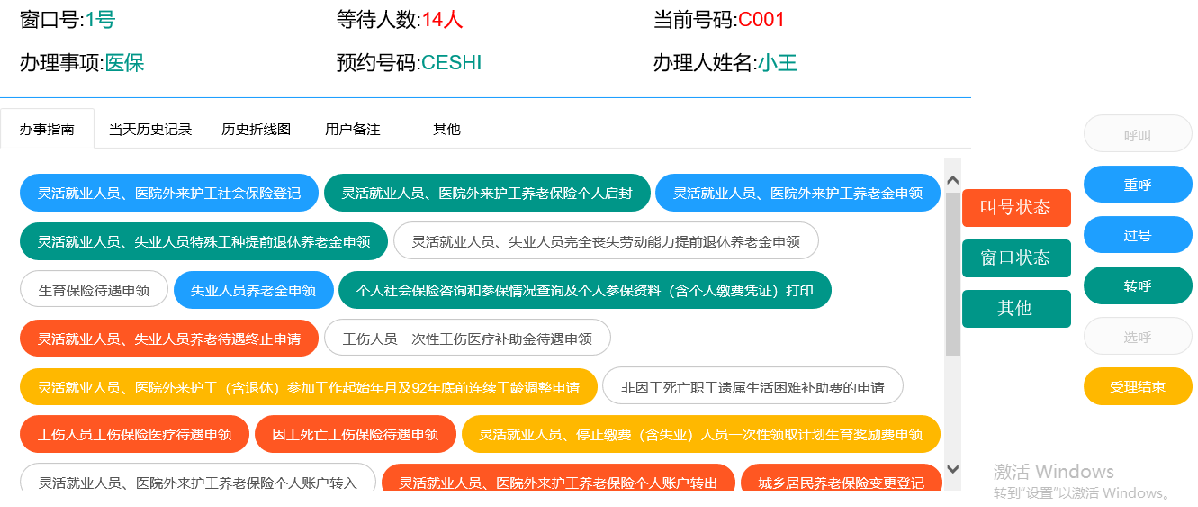Viewport: 1198px width, 507px height.
Task: Choose the 生育保险待遇申领 guide item
Action: click(x=94, y=290)
